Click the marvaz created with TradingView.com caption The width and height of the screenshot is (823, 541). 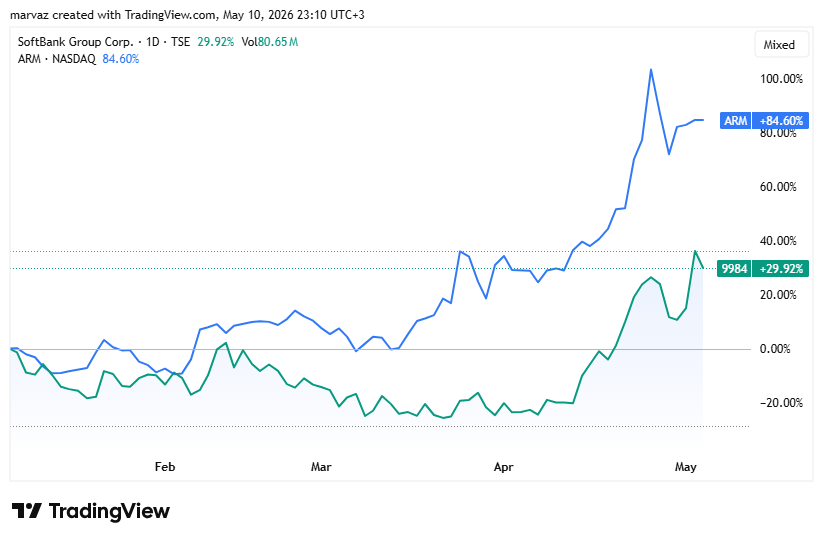(x=187, y=15)
